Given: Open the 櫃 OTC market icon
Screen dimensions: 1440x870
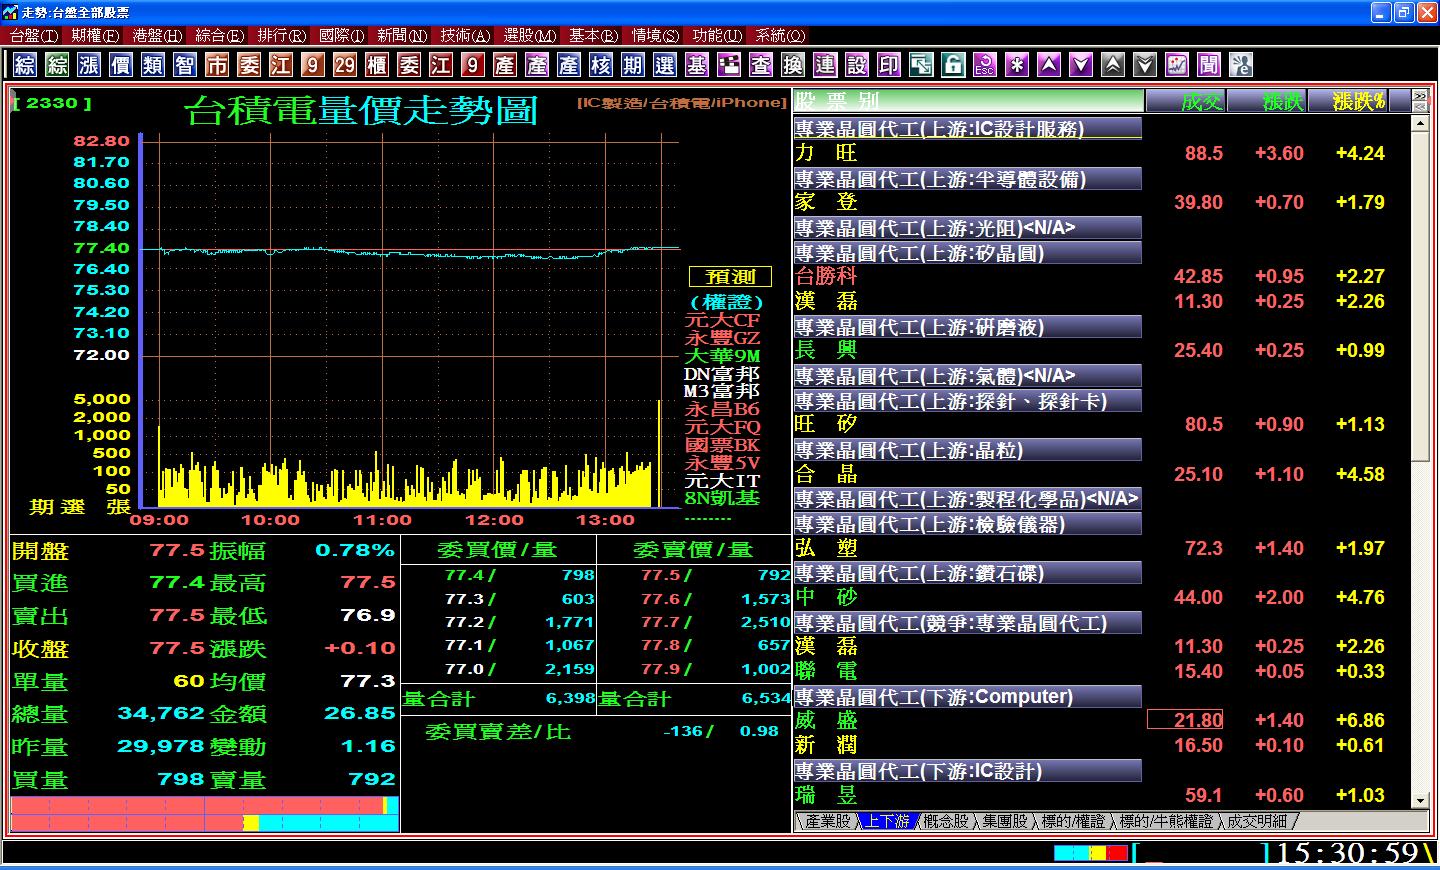Looking at the screenshot, I should (377, 65).
